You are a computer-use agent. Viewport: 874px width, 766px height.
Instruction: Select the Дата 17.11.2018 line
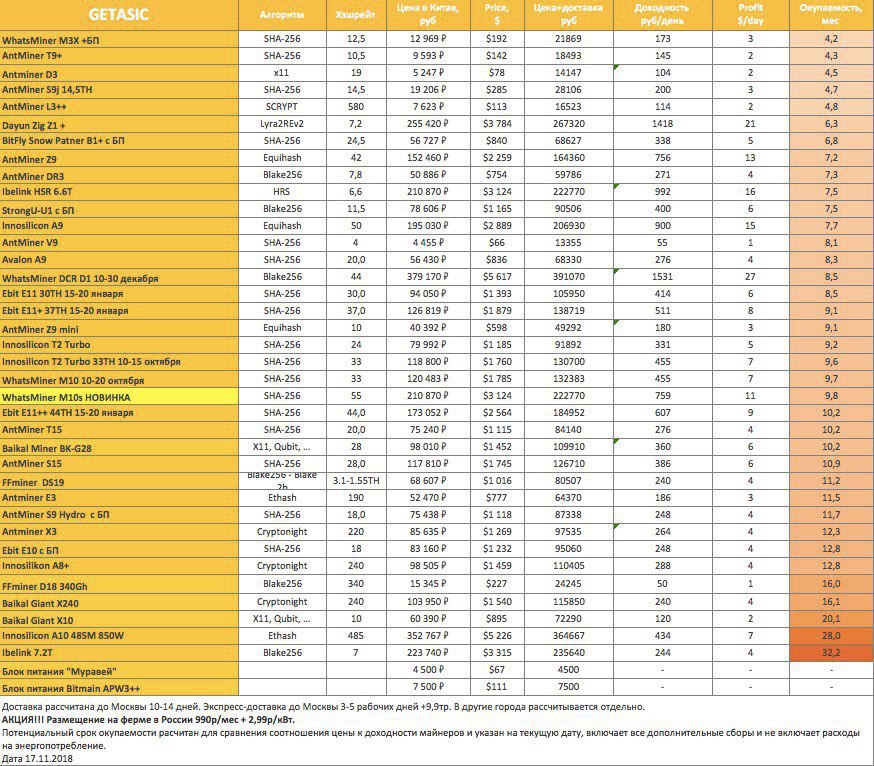(37, 759)
